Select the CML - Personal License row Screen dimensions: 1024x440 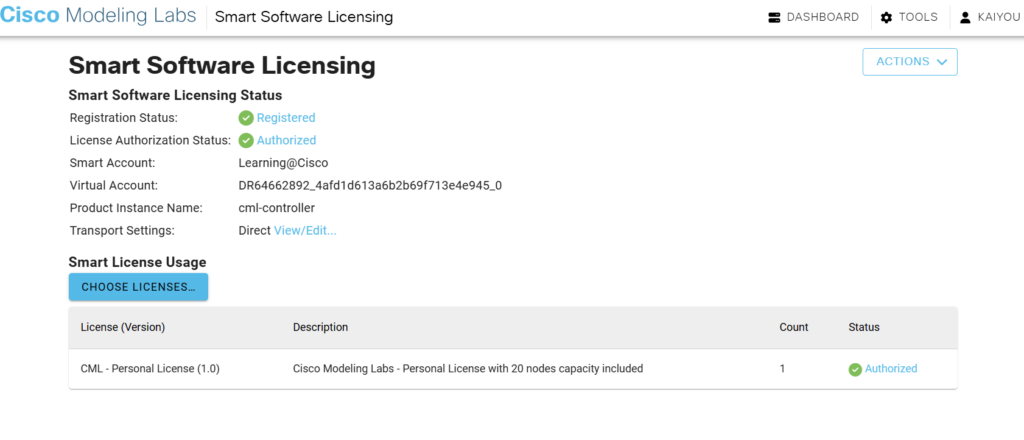tap(513, 369)
